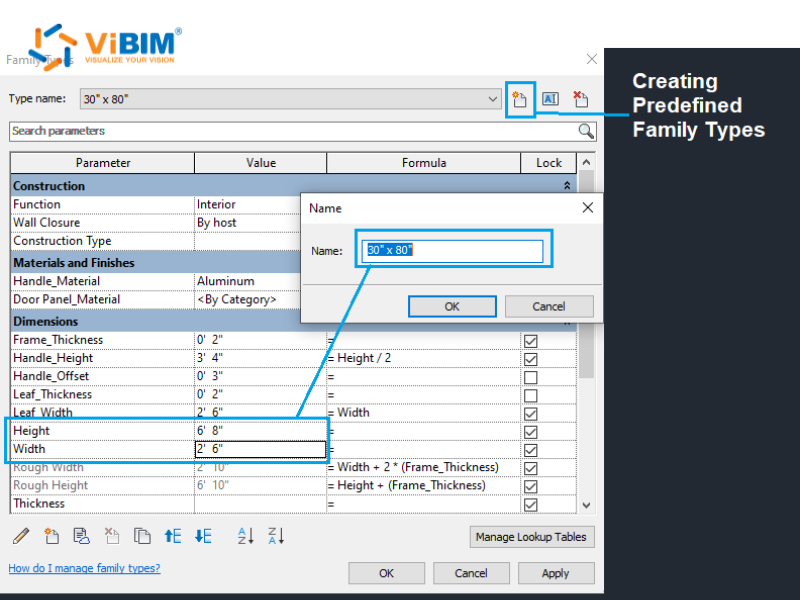Click OK in the Name dialog

[452, 307]
